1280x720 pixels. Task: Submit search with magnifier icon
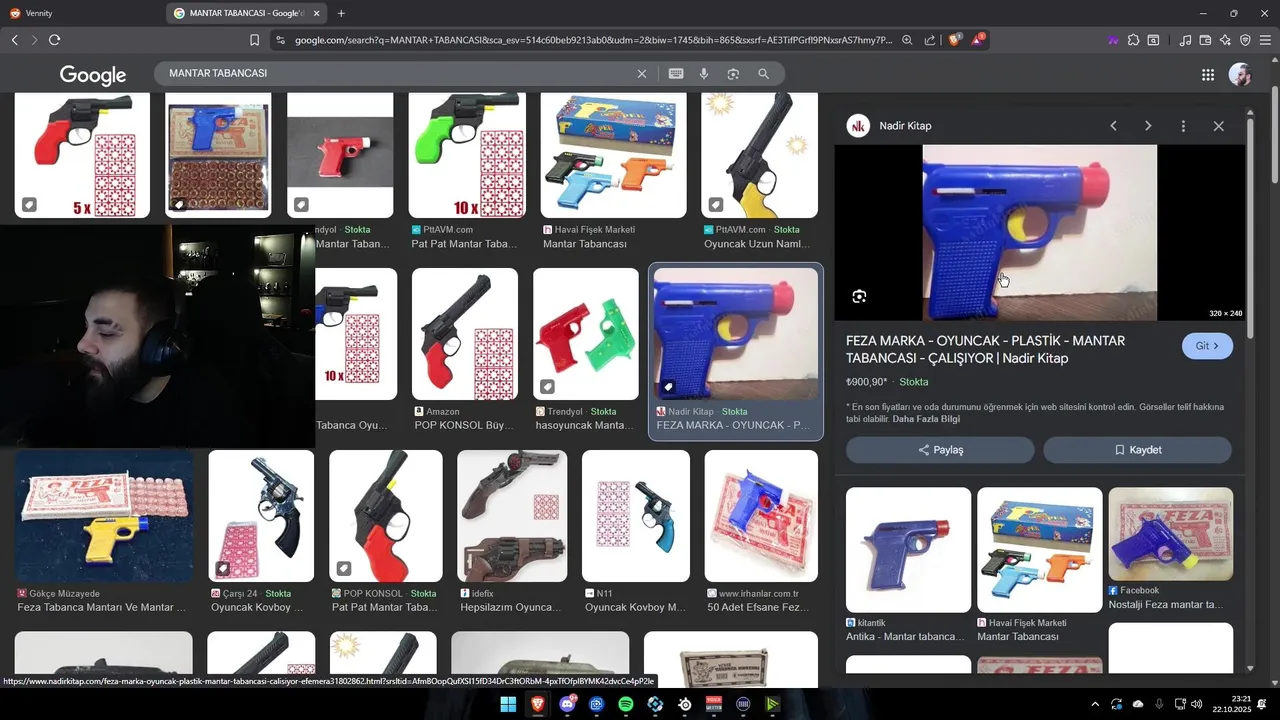click(x=763, y=73)
